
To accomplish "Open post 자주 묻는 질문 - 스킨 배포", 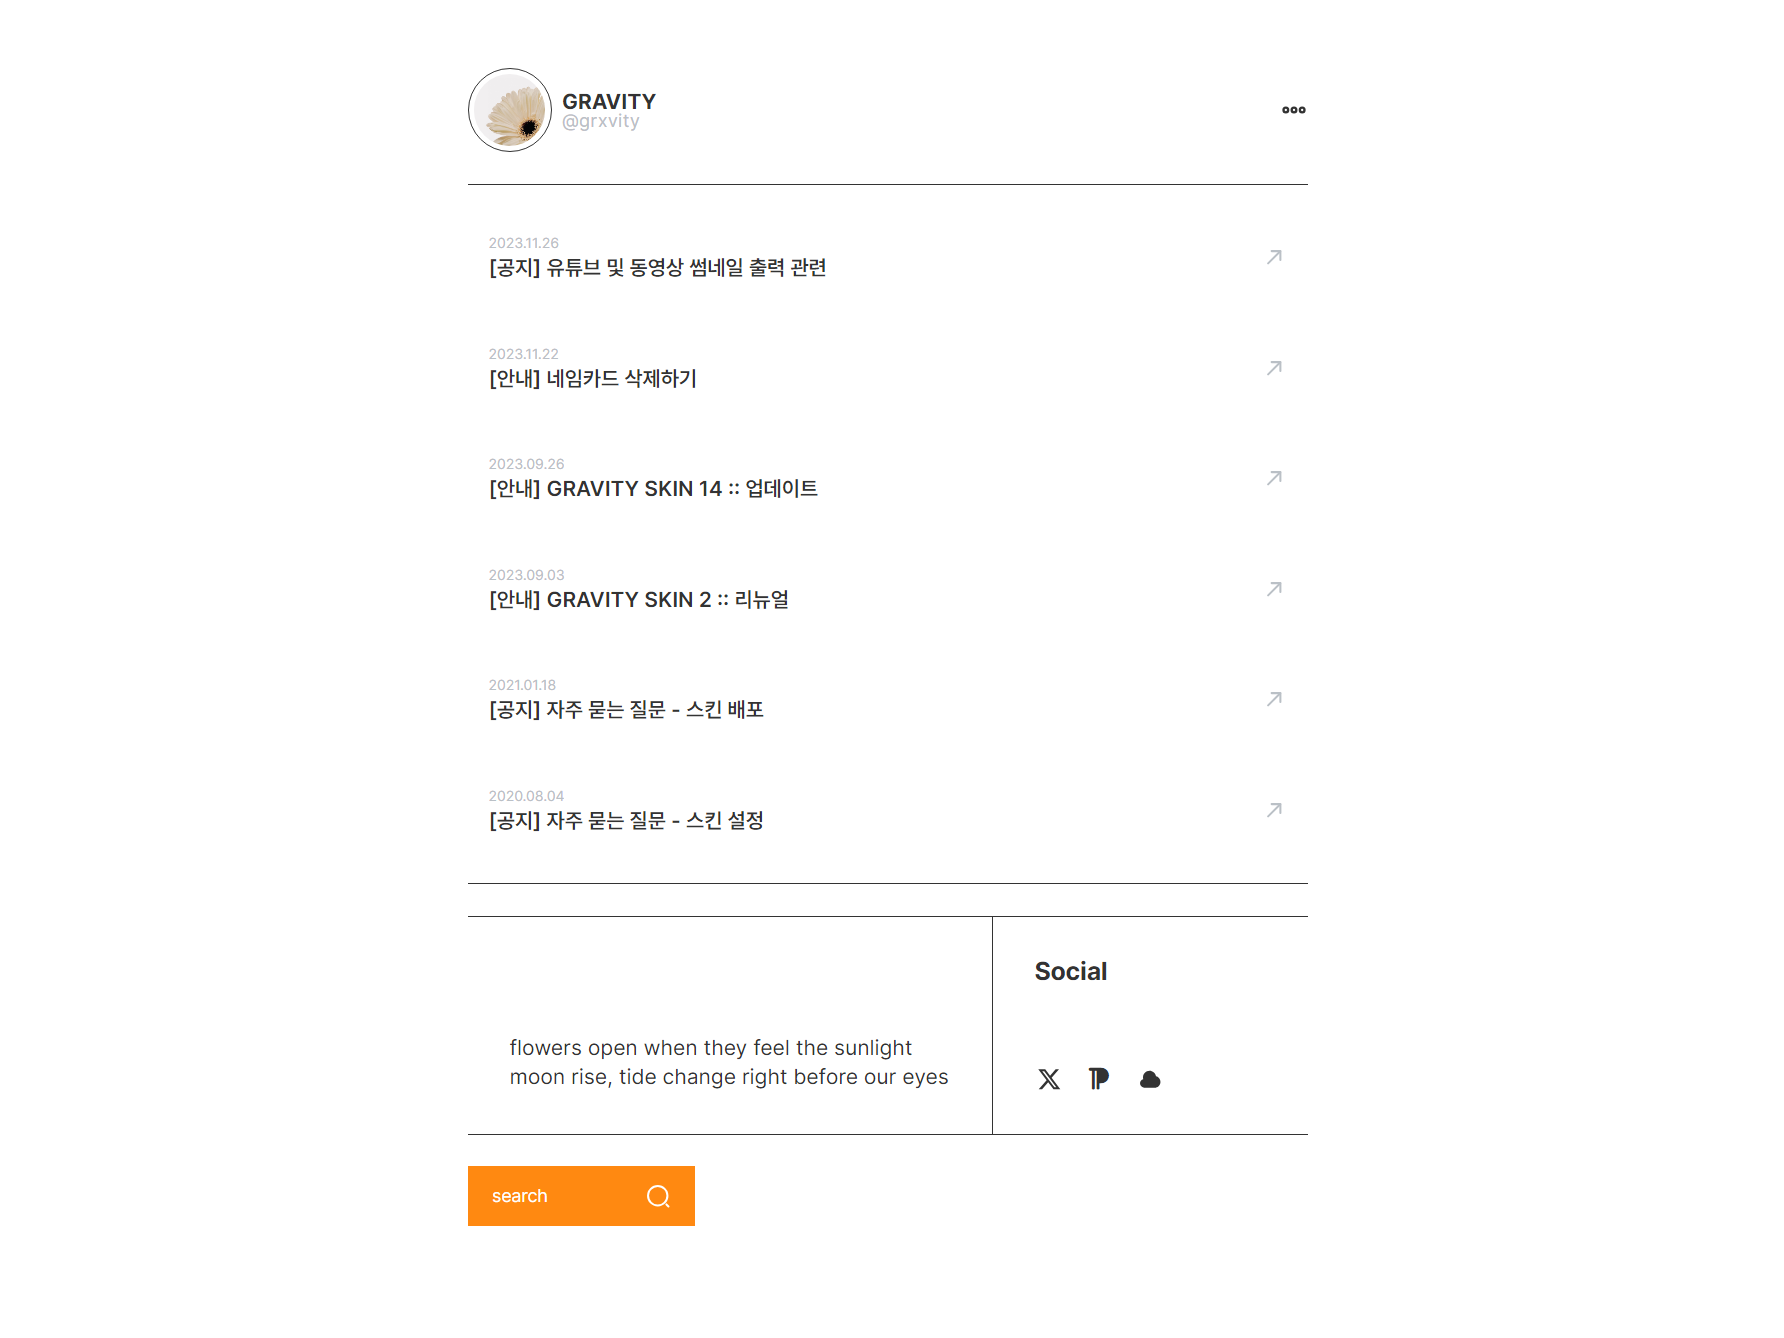I will [x=626, y=709].
